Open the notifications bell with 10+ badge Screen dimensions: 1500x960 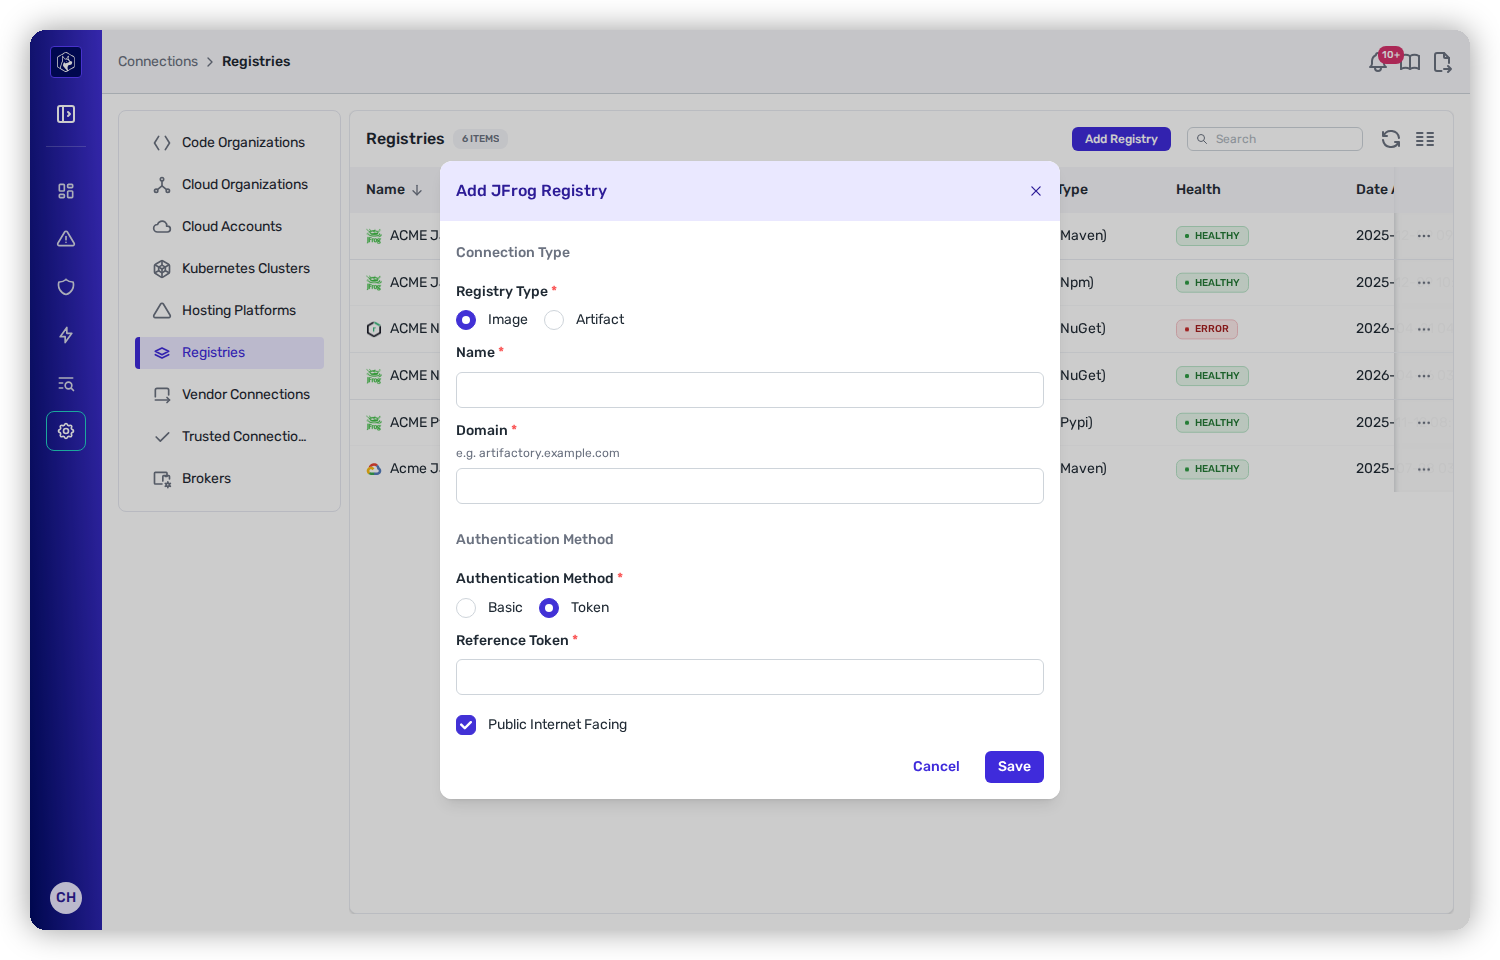[x=1379, y=62]
